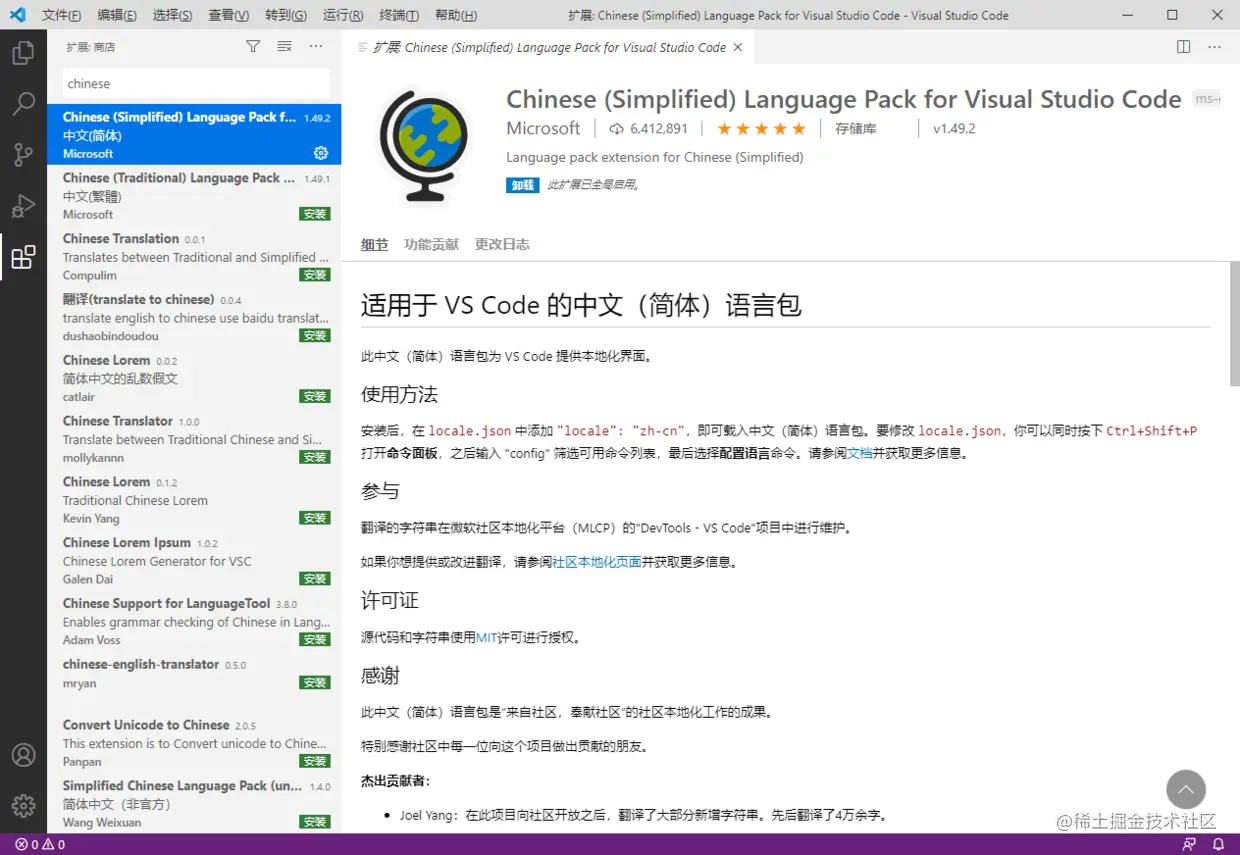Click the five-star rating
The height and width of the screenshot is (855, 1240).
pos(761,129)
